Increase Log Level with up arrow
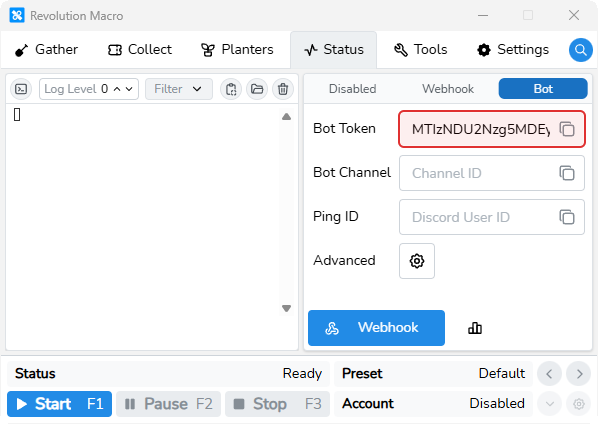Screen dimensions: 598x424 (117, 89)
